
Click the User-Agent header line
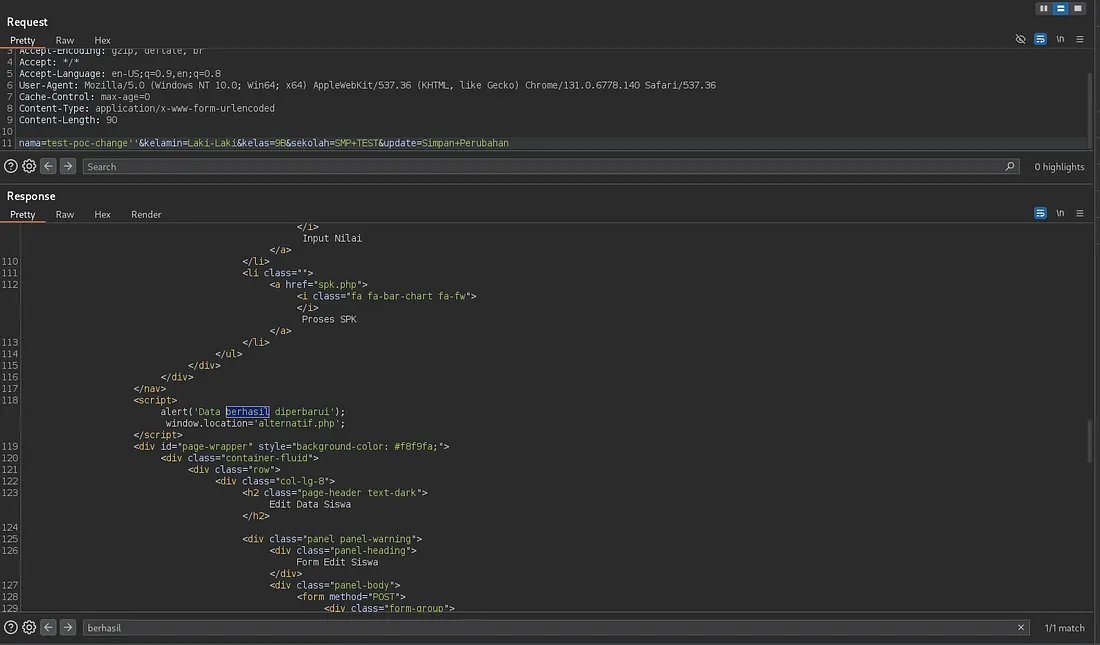click(x=368, y=85)
